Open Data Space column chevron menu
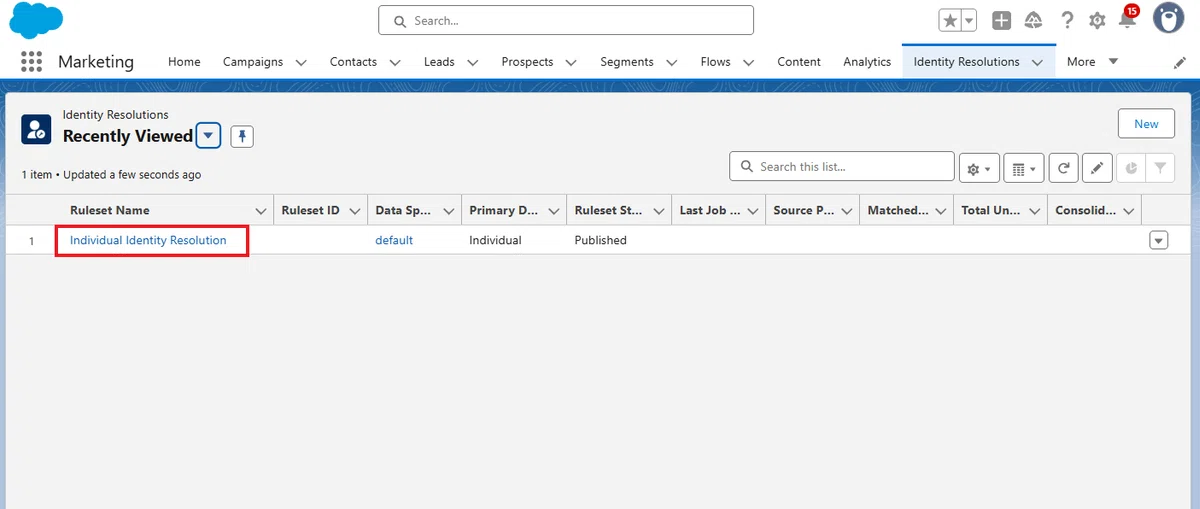Image resolution: width=1200 pixels, height=509 pixels. tap(449, 211)
